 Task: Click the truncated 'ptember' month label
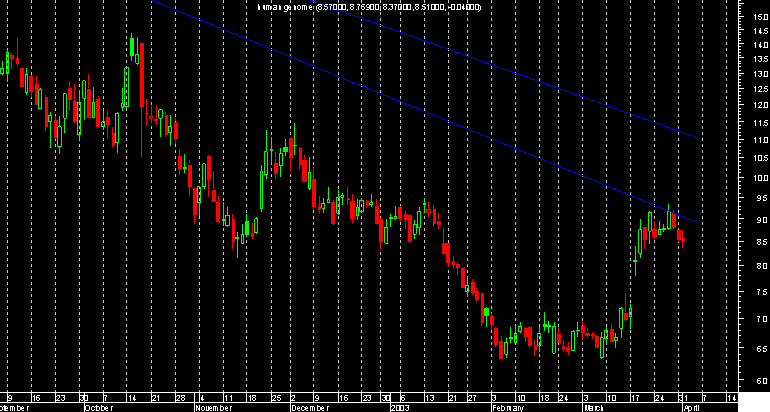click(15, 408)
